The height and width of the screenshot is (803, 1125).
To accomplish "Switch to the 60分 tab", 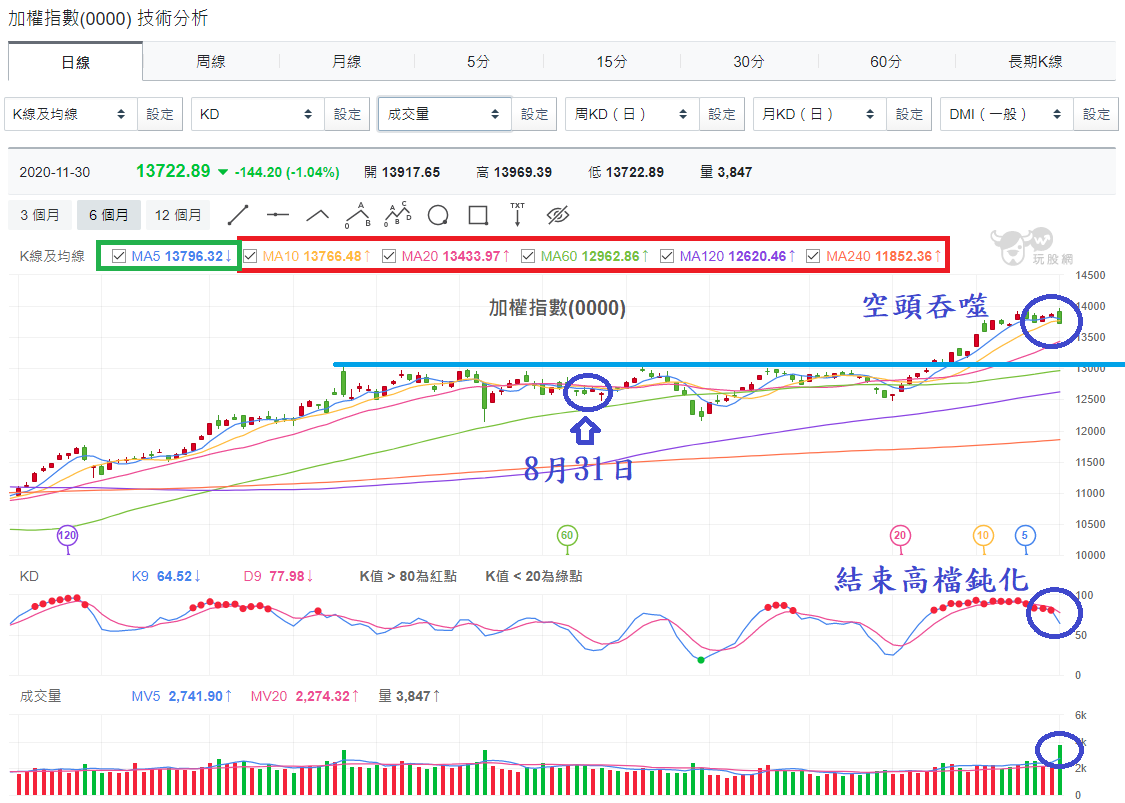I will point(885,62).
